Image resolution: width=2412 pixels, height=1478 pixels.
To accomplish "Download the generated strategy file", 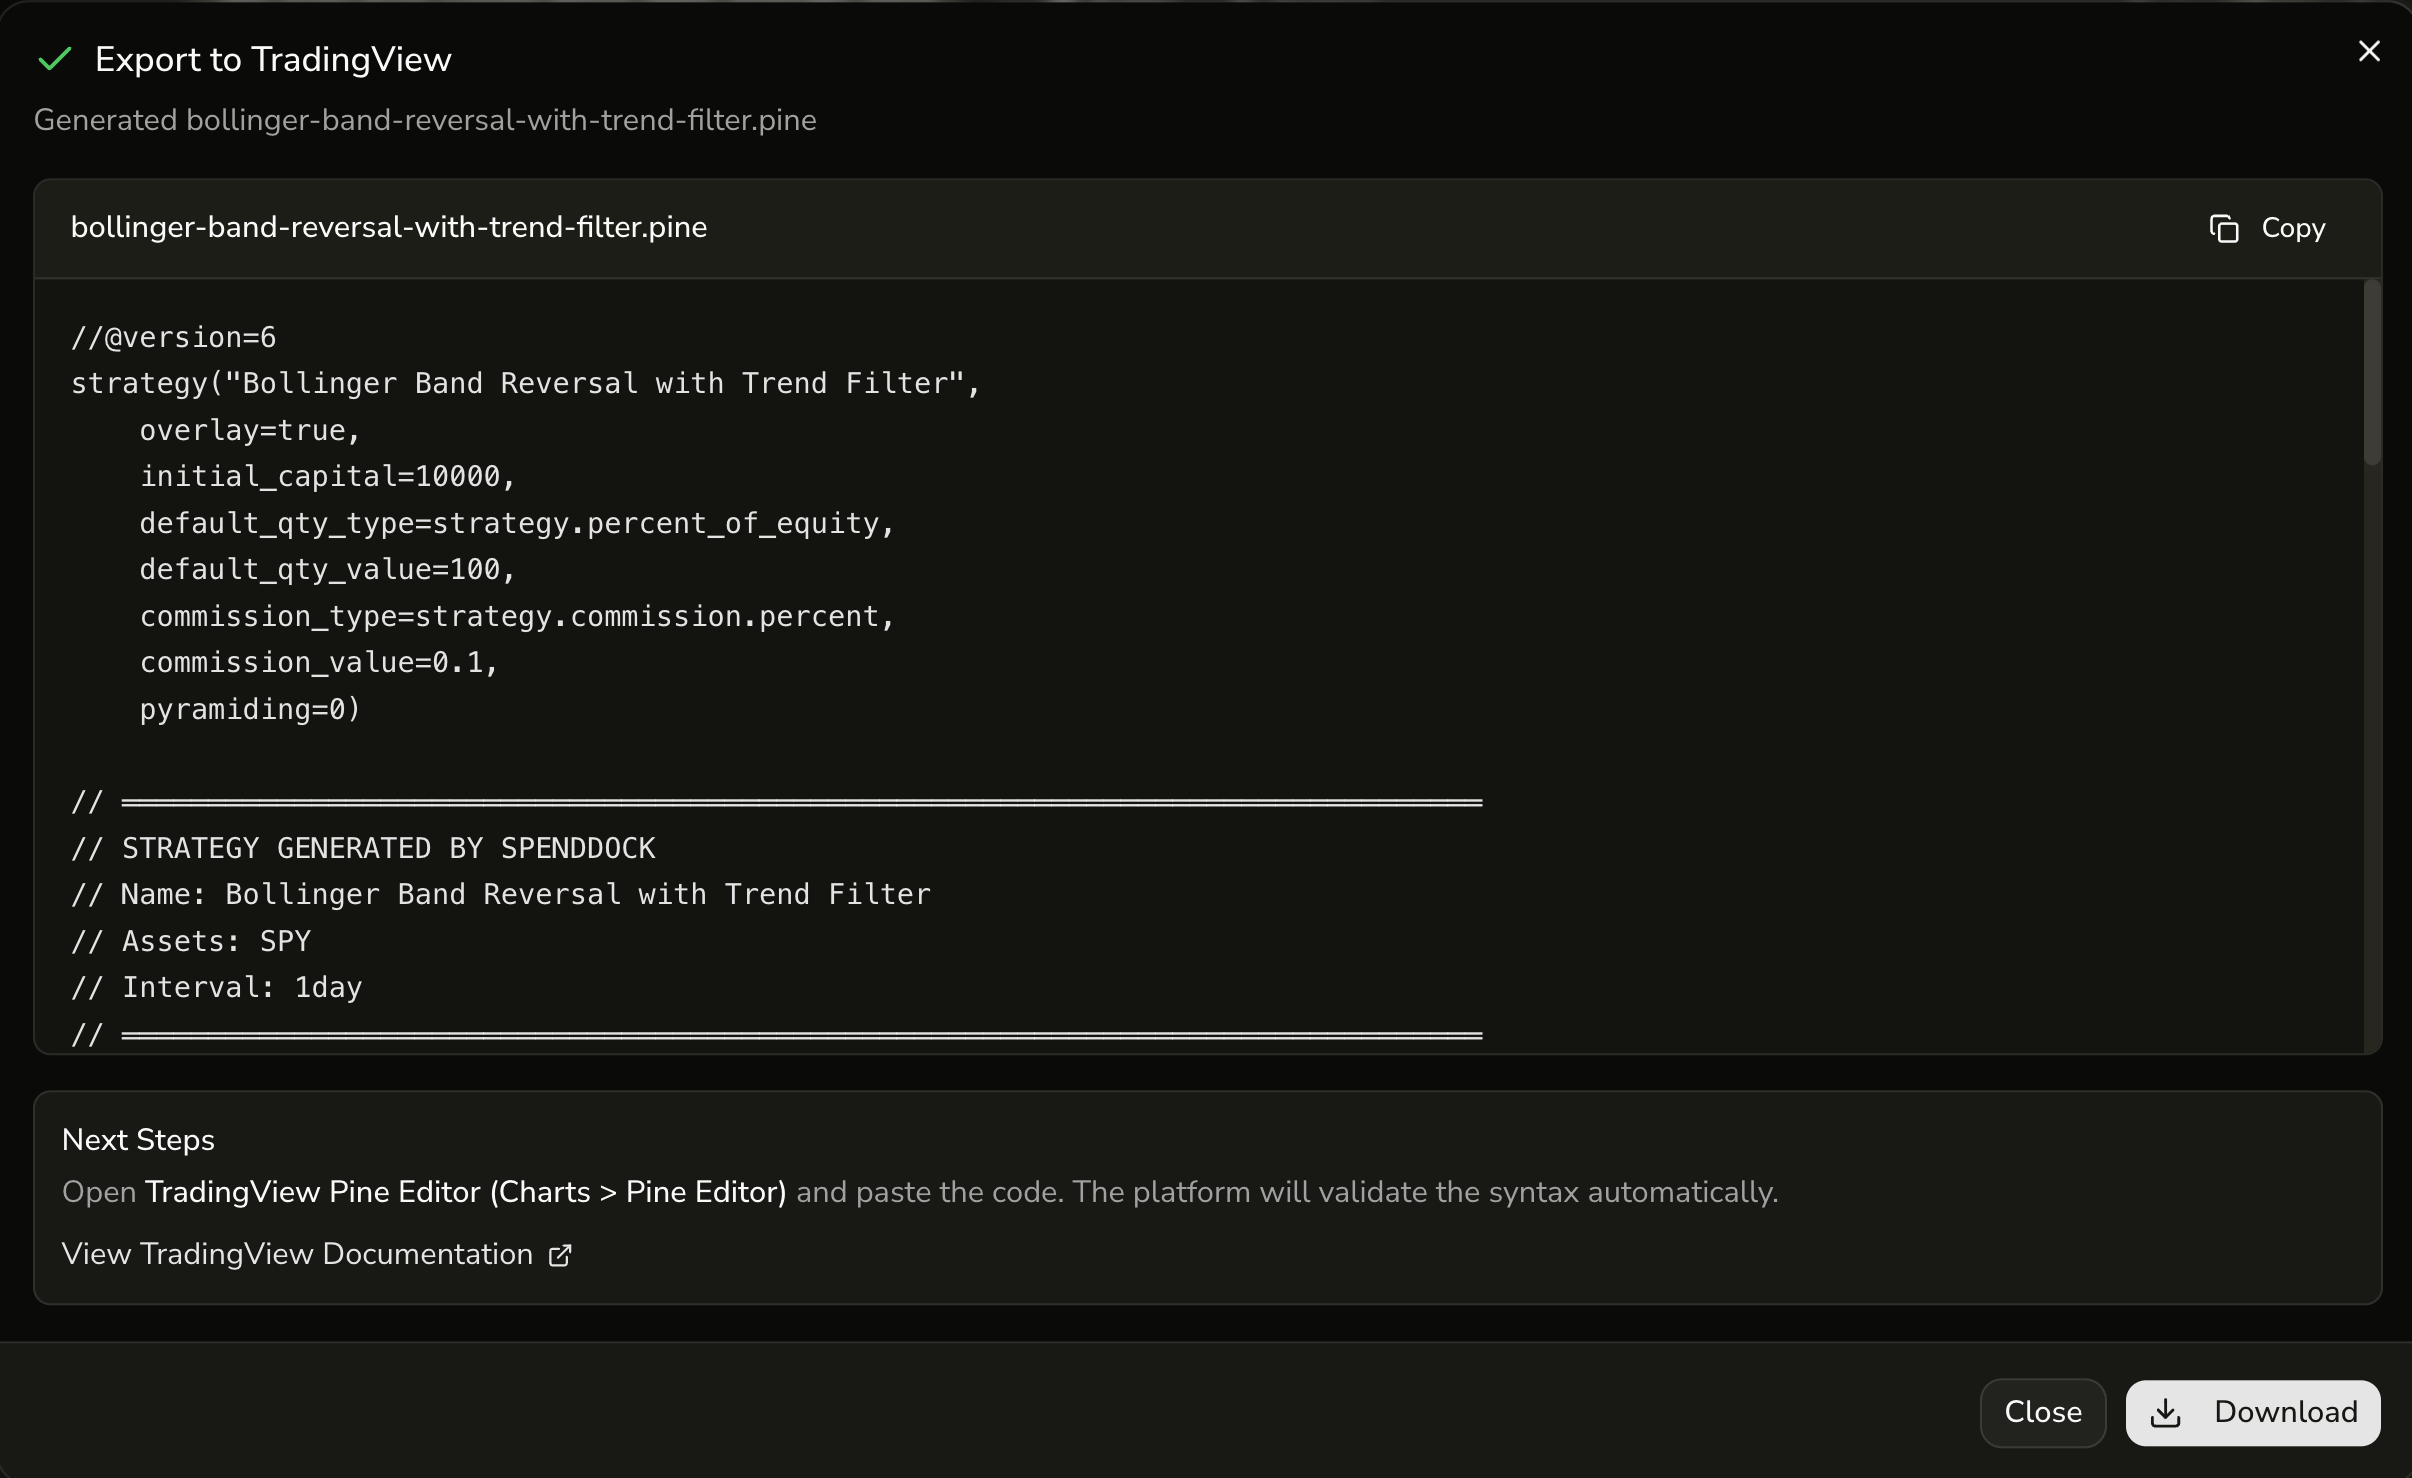I will pos(2253,1412).
